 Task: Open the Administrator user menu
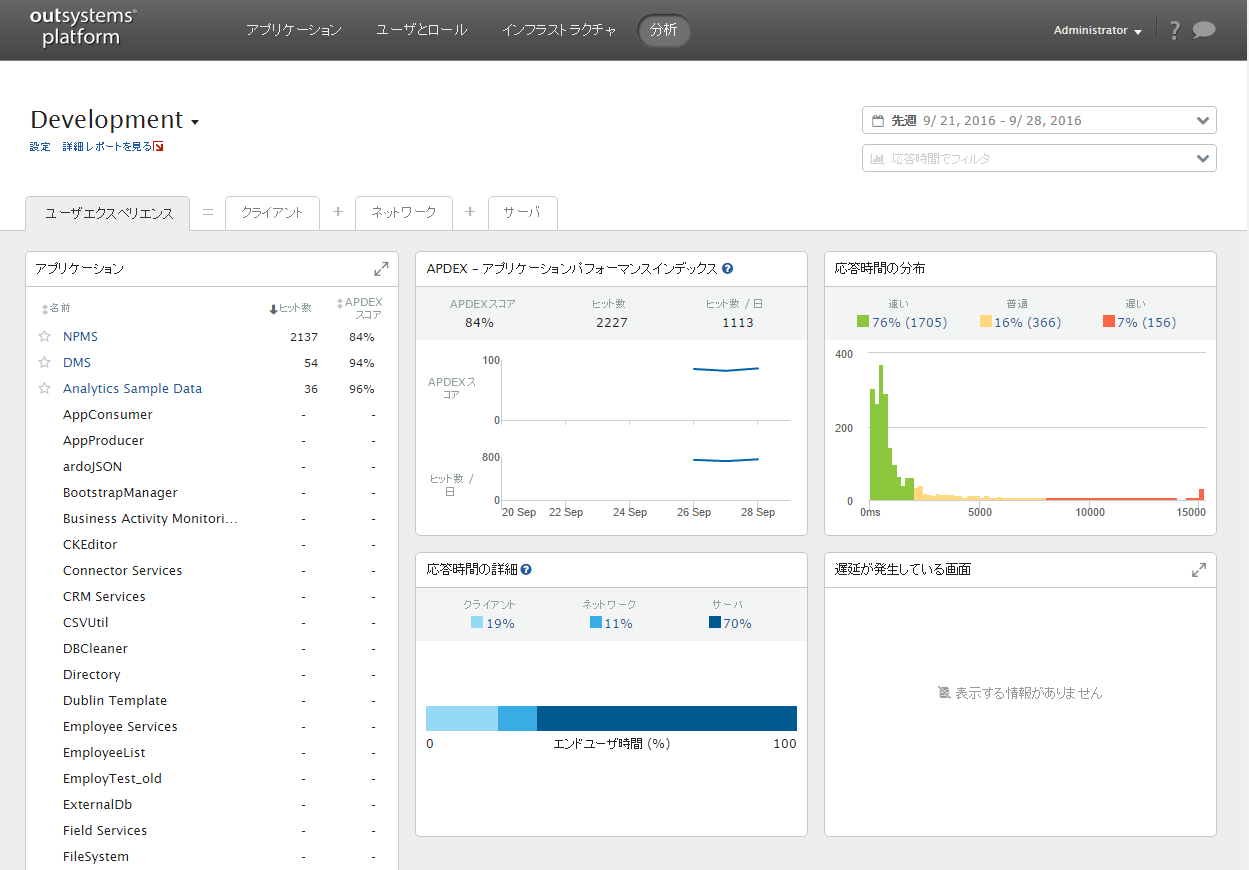coord(1097,31)
